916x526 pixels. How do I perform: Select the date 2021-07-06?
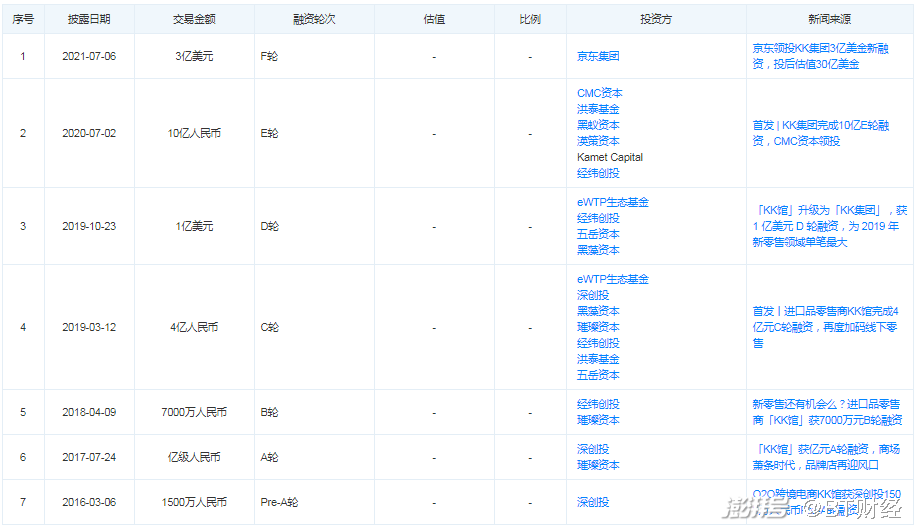click(89, 56)
